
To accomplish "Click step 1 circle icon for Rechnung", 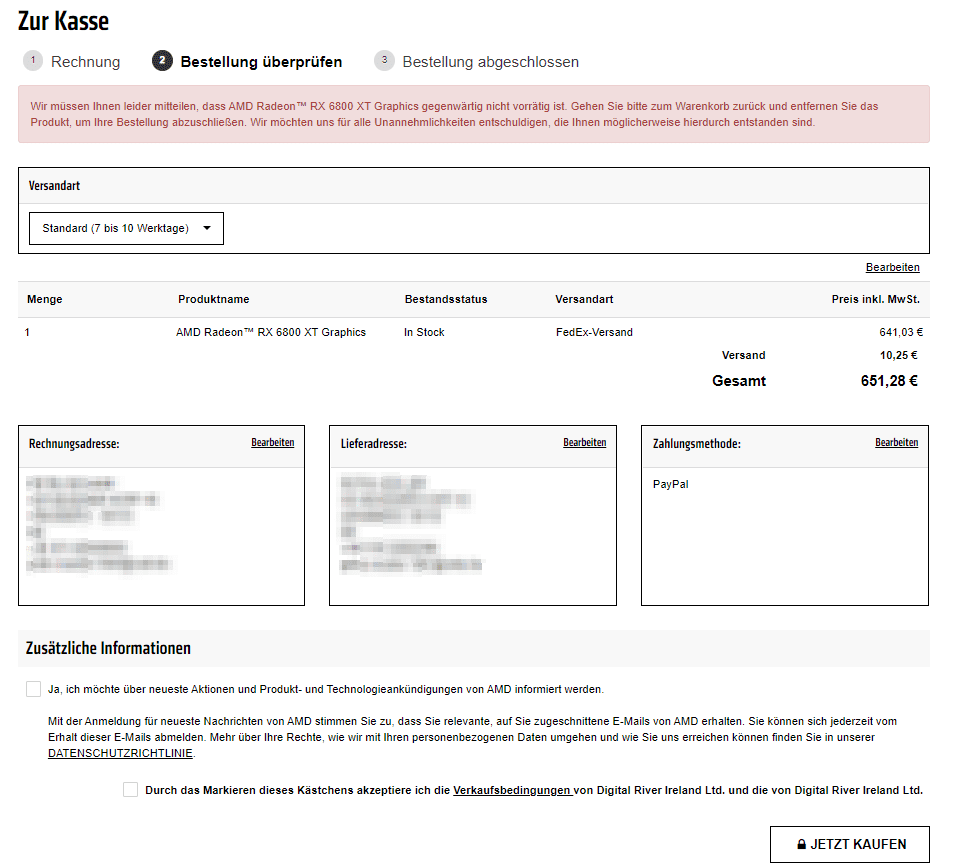I will (x=33, y=61).
